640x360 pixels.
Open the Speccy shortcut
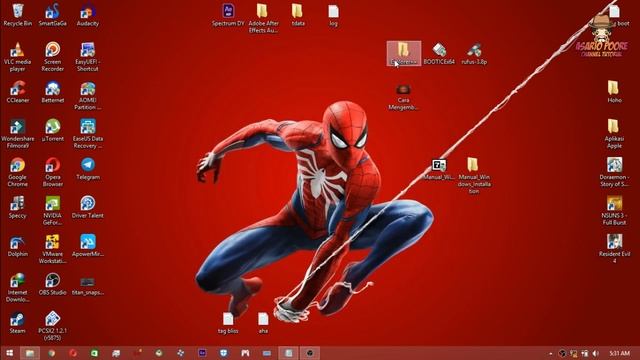pyautogui.click(x=18, y=207)
